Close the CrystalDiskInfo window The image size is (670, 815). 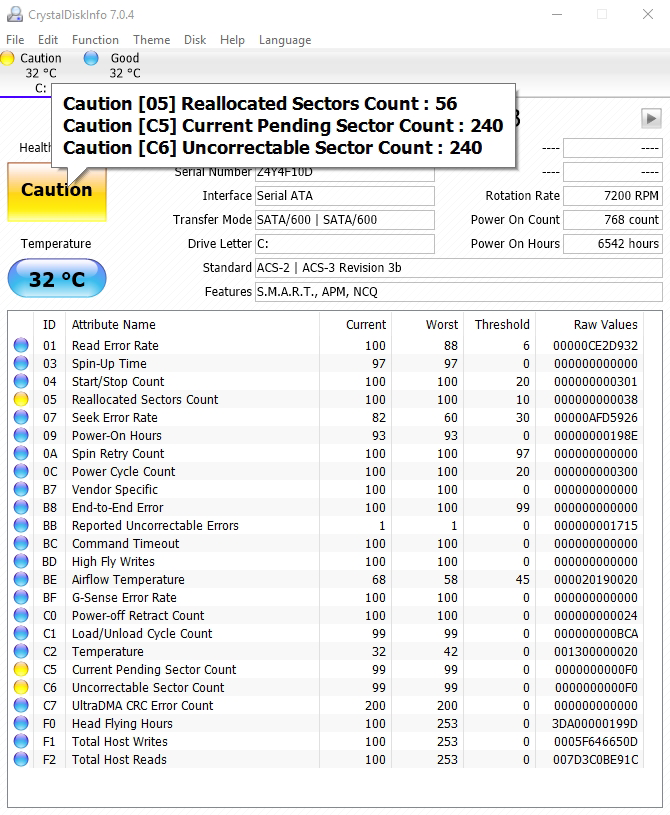648,15
